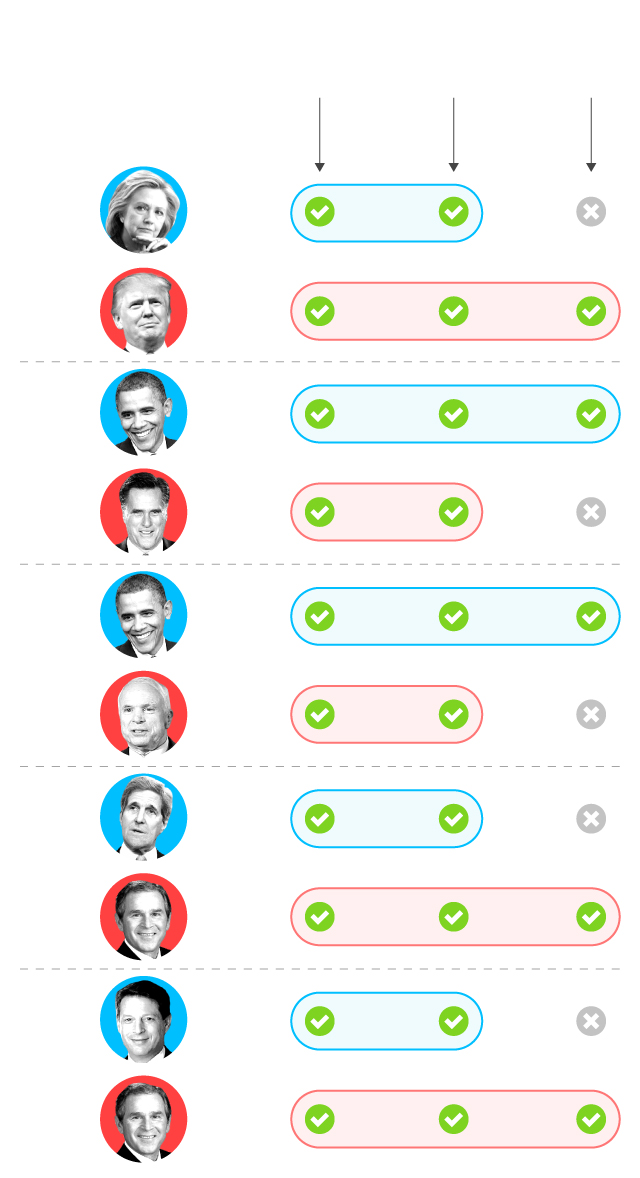Screen dimensions: 640x1178
Task: Click the gray X in the seventh row
Action: (591, 819)
